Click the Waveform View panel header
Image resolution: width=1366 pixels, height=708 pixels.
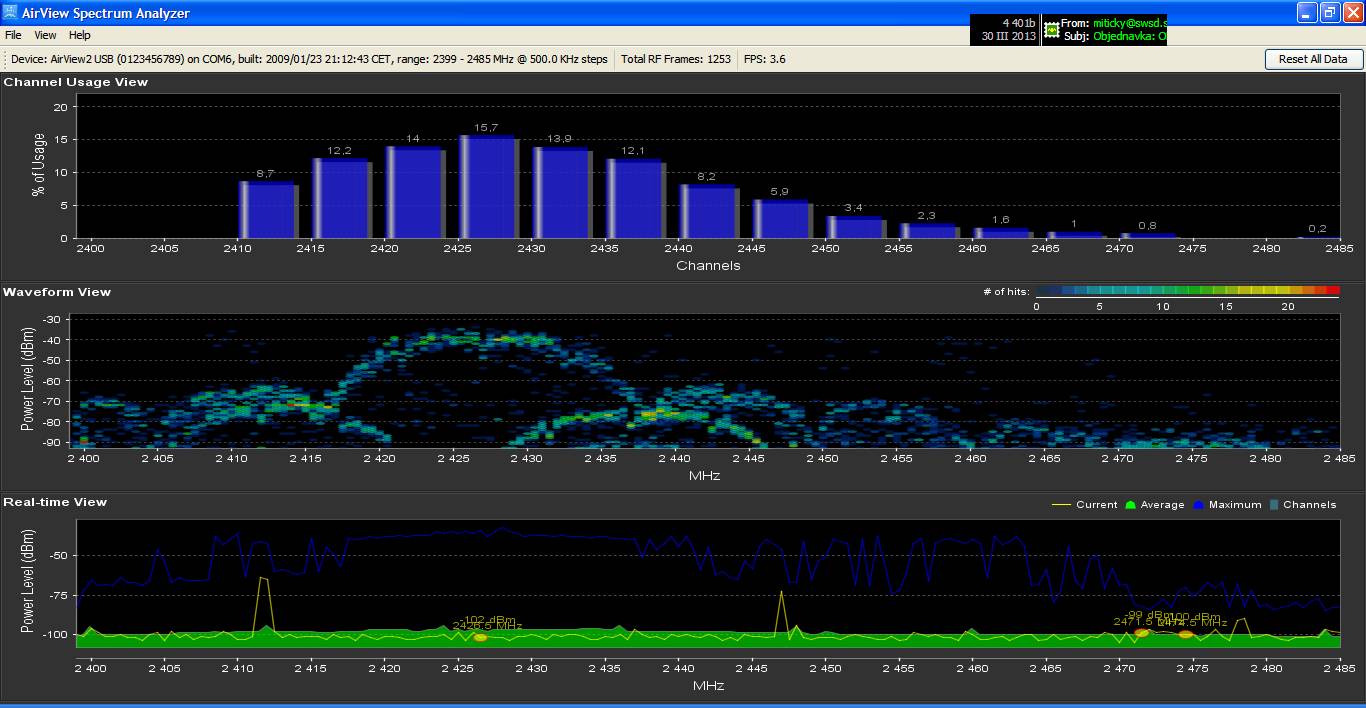pos(57,292)
